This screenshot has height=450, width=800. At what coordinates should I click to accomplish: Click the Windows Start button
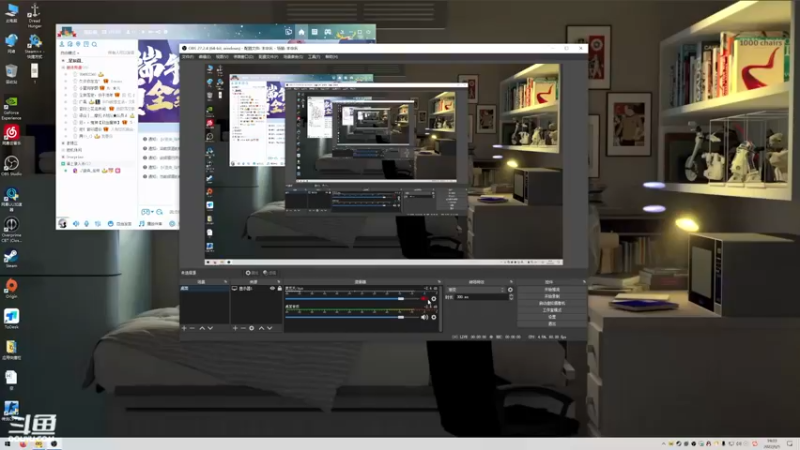pyautogui.click(x=7, y=444)
